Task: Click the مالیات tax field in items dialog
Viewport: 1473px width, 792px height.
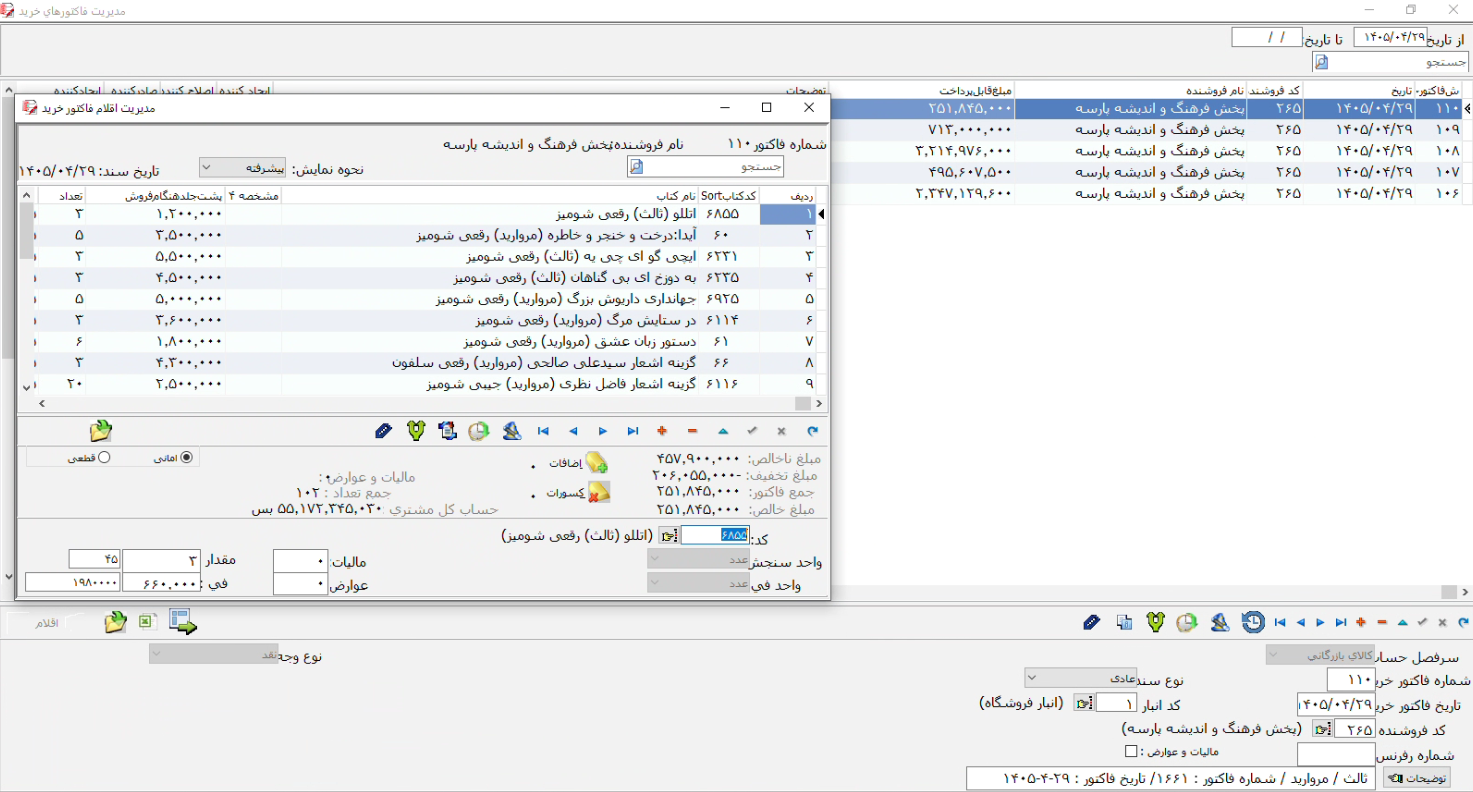Action: click(299, 559)
